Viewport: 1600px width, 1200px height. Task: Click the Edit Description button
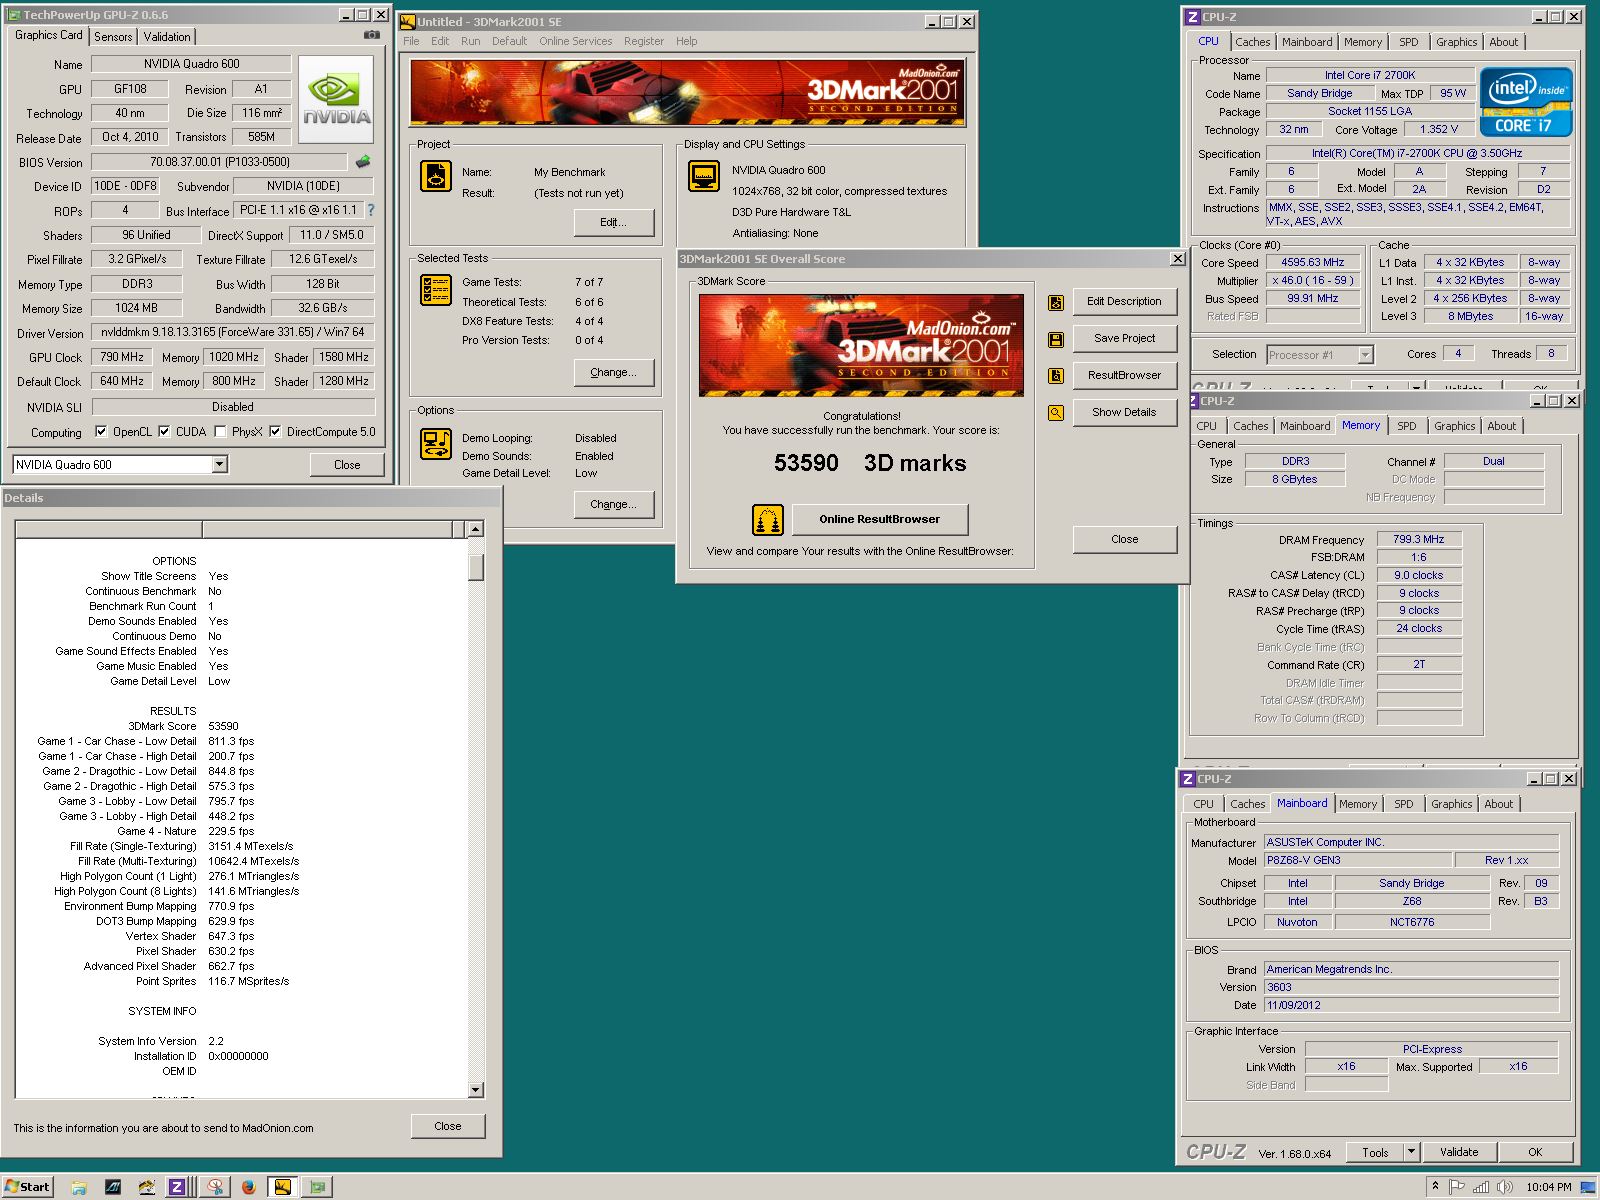click(1124, 301)
